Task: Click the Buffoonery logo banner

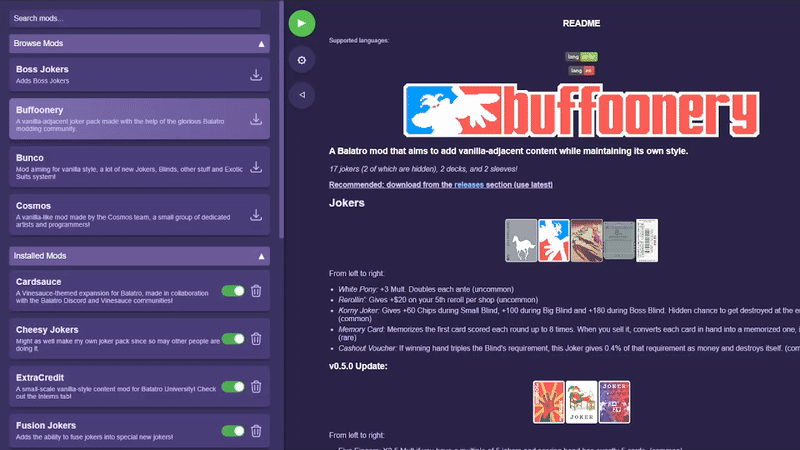Action: (x=581, y=110)
